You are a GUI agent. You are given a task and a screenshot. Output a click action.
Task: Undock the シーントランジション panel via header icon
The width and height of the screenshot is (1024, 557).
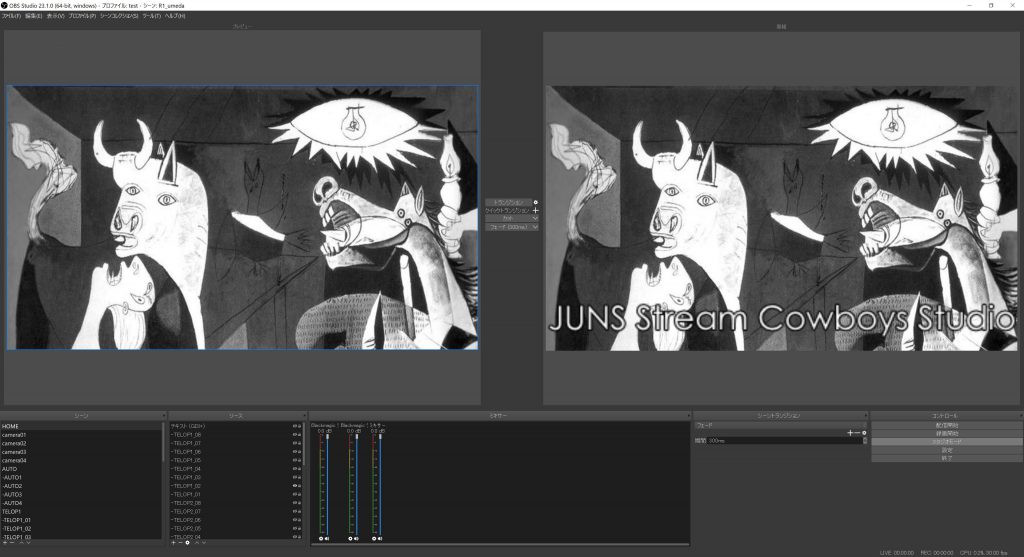click(866, 415)
